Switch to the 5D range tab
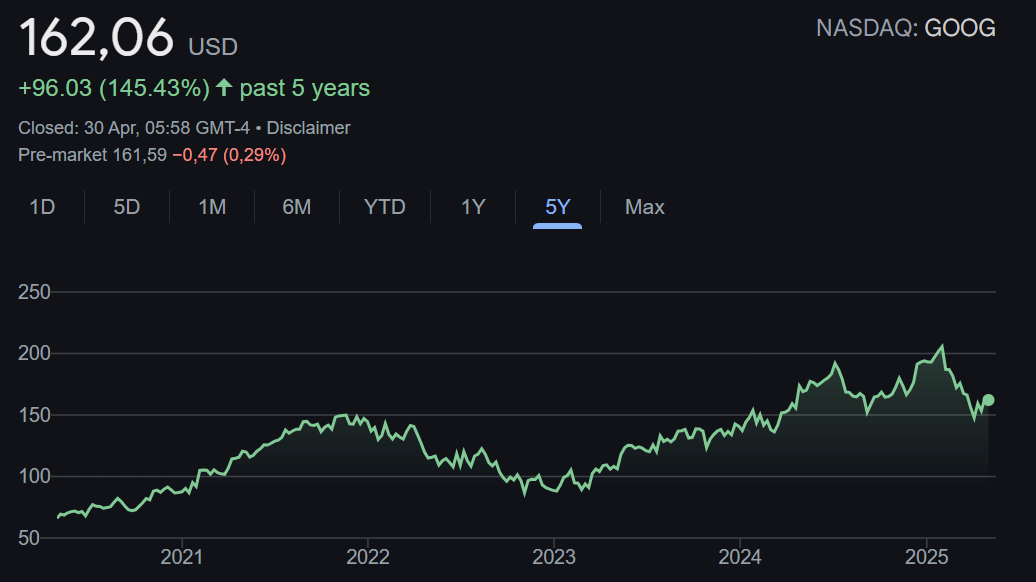 [x=127, y=207]
